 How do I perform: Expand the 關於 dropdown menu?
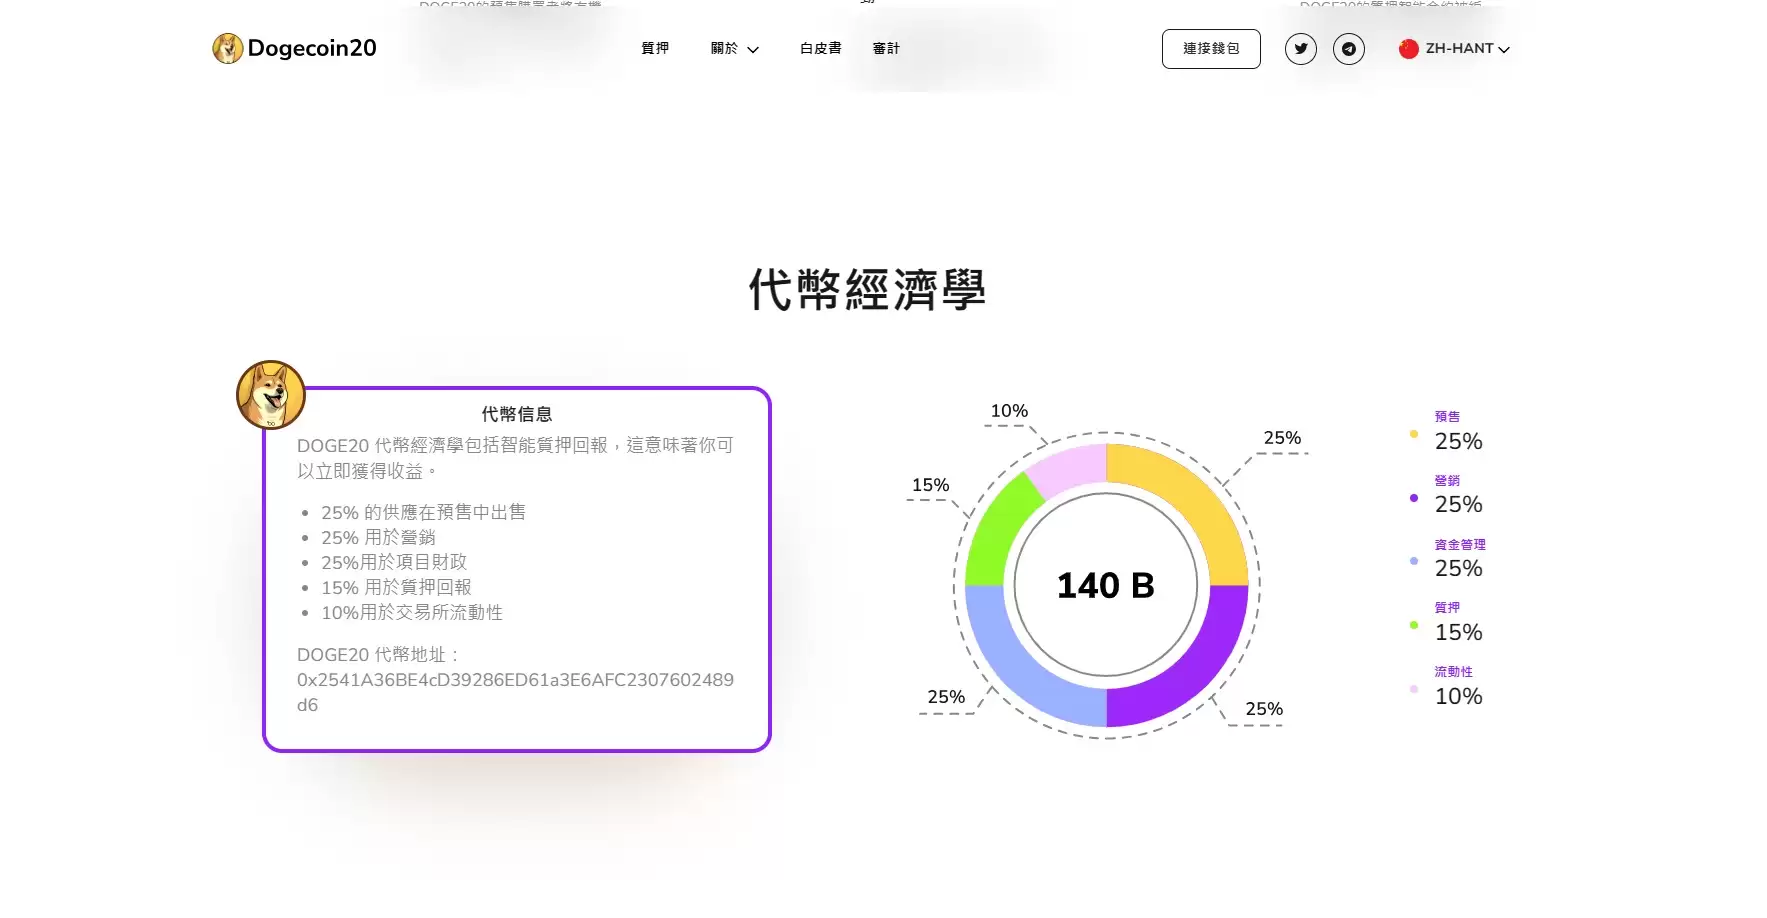734,49
